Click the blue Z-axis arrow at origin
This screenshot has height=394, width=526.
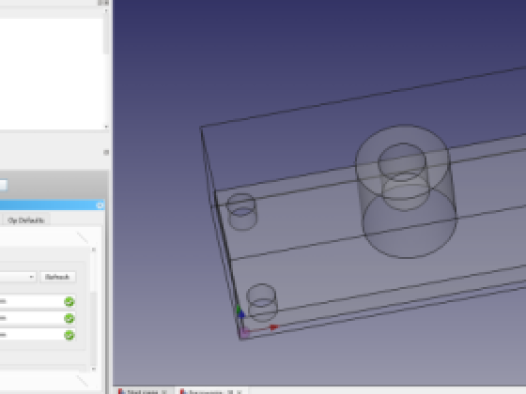tap(241, 314)
